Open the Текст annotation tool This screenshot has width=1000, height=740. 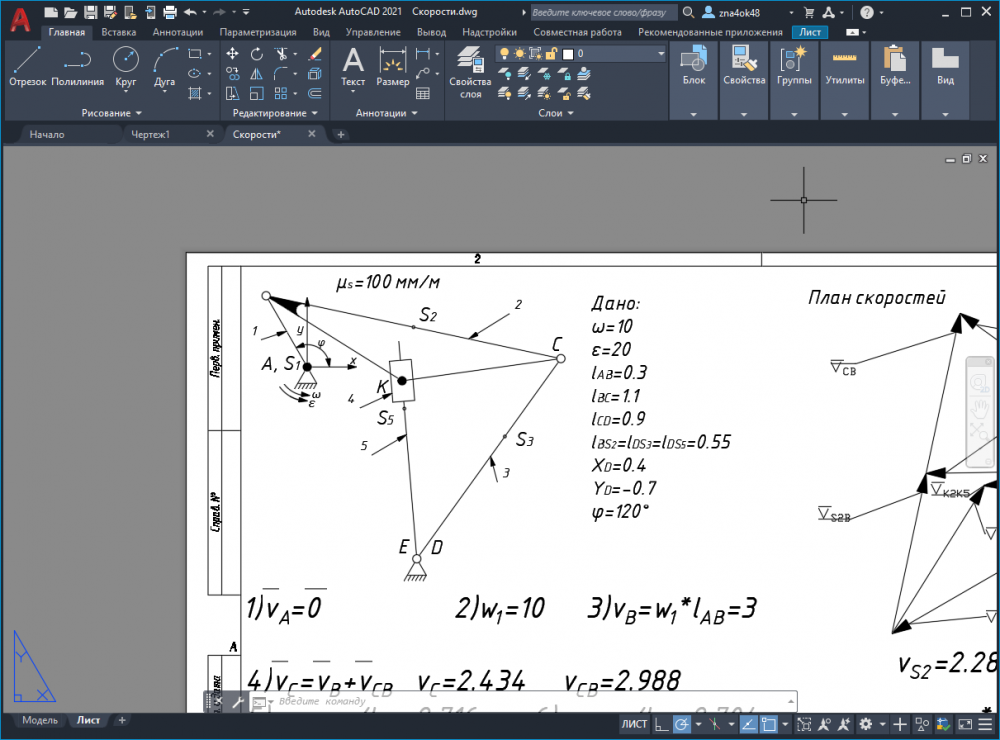pyautogui.click(x=353, y=68)
